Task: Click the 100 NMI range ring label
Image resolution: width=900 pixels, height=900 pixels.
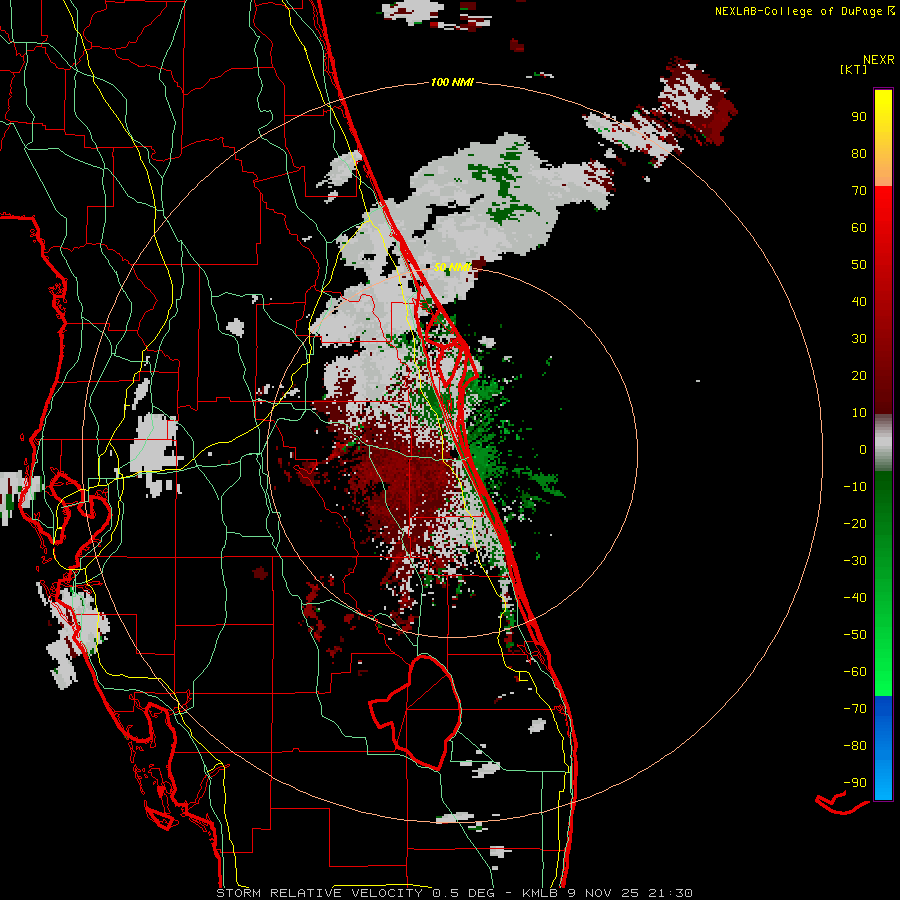Action: (x=452, y=82)
